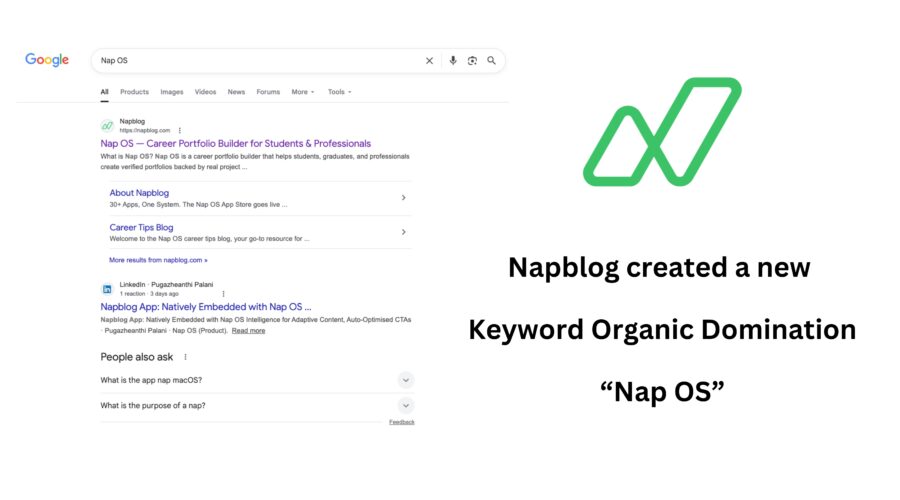Open the Tools dropdown
900x500 pixels.
339,92
